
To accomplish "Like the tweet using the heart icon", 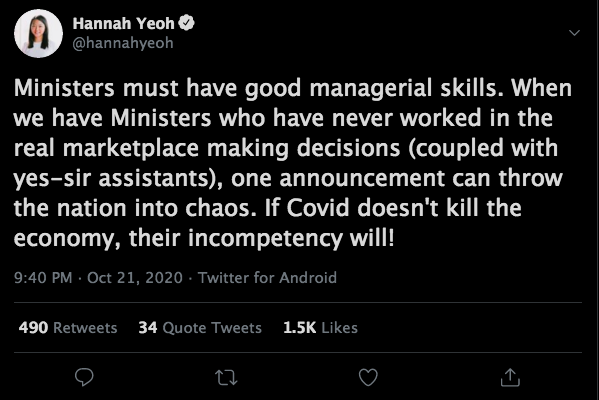I will coord(368,377).
